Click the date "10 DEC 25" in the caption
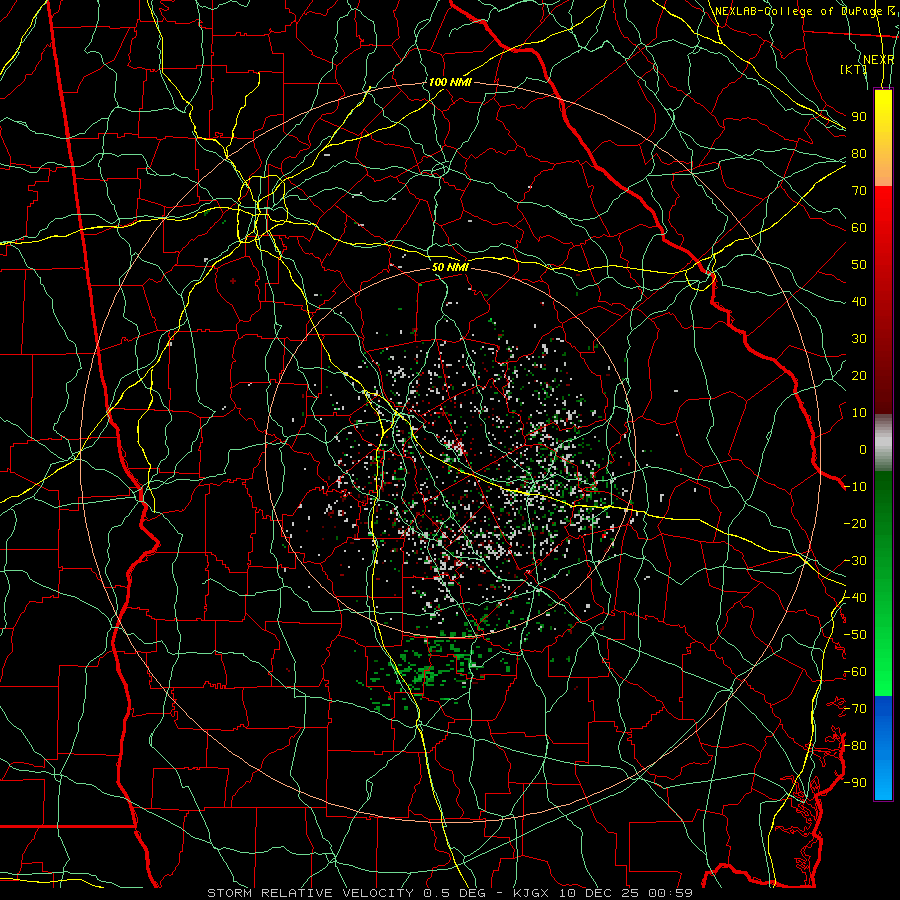This screenshot has width=900, height=900. coord(599,893)
